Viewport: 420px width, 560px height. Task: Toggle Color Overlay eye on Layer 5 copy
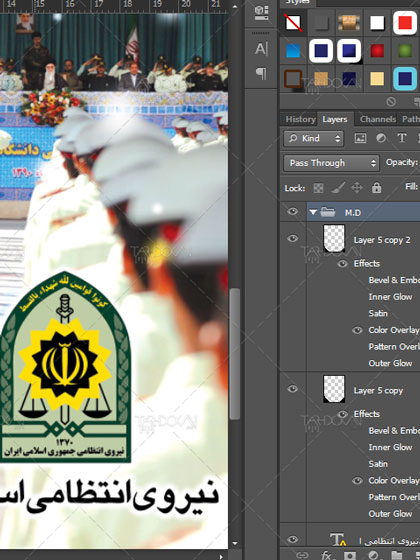coord(357,481)
